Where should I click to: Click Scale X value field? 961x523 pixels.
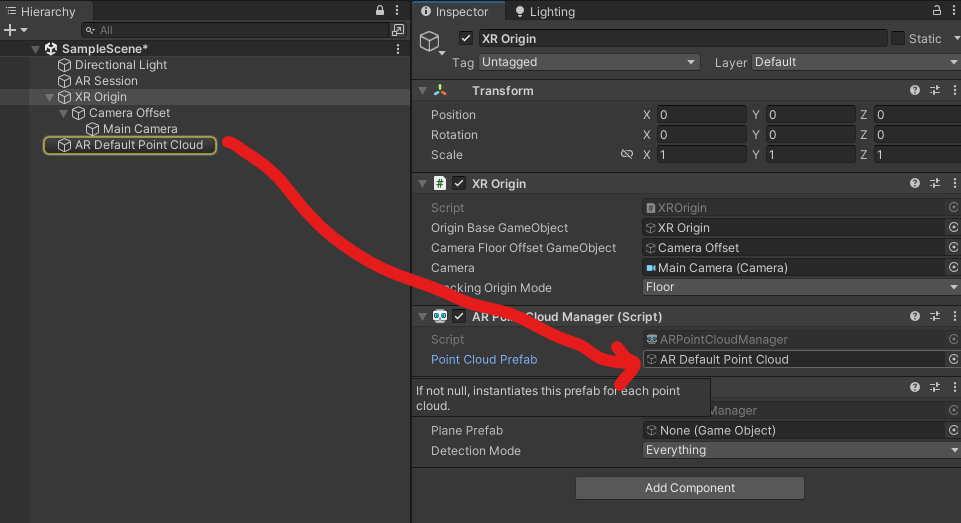click(x=701, y=155)
